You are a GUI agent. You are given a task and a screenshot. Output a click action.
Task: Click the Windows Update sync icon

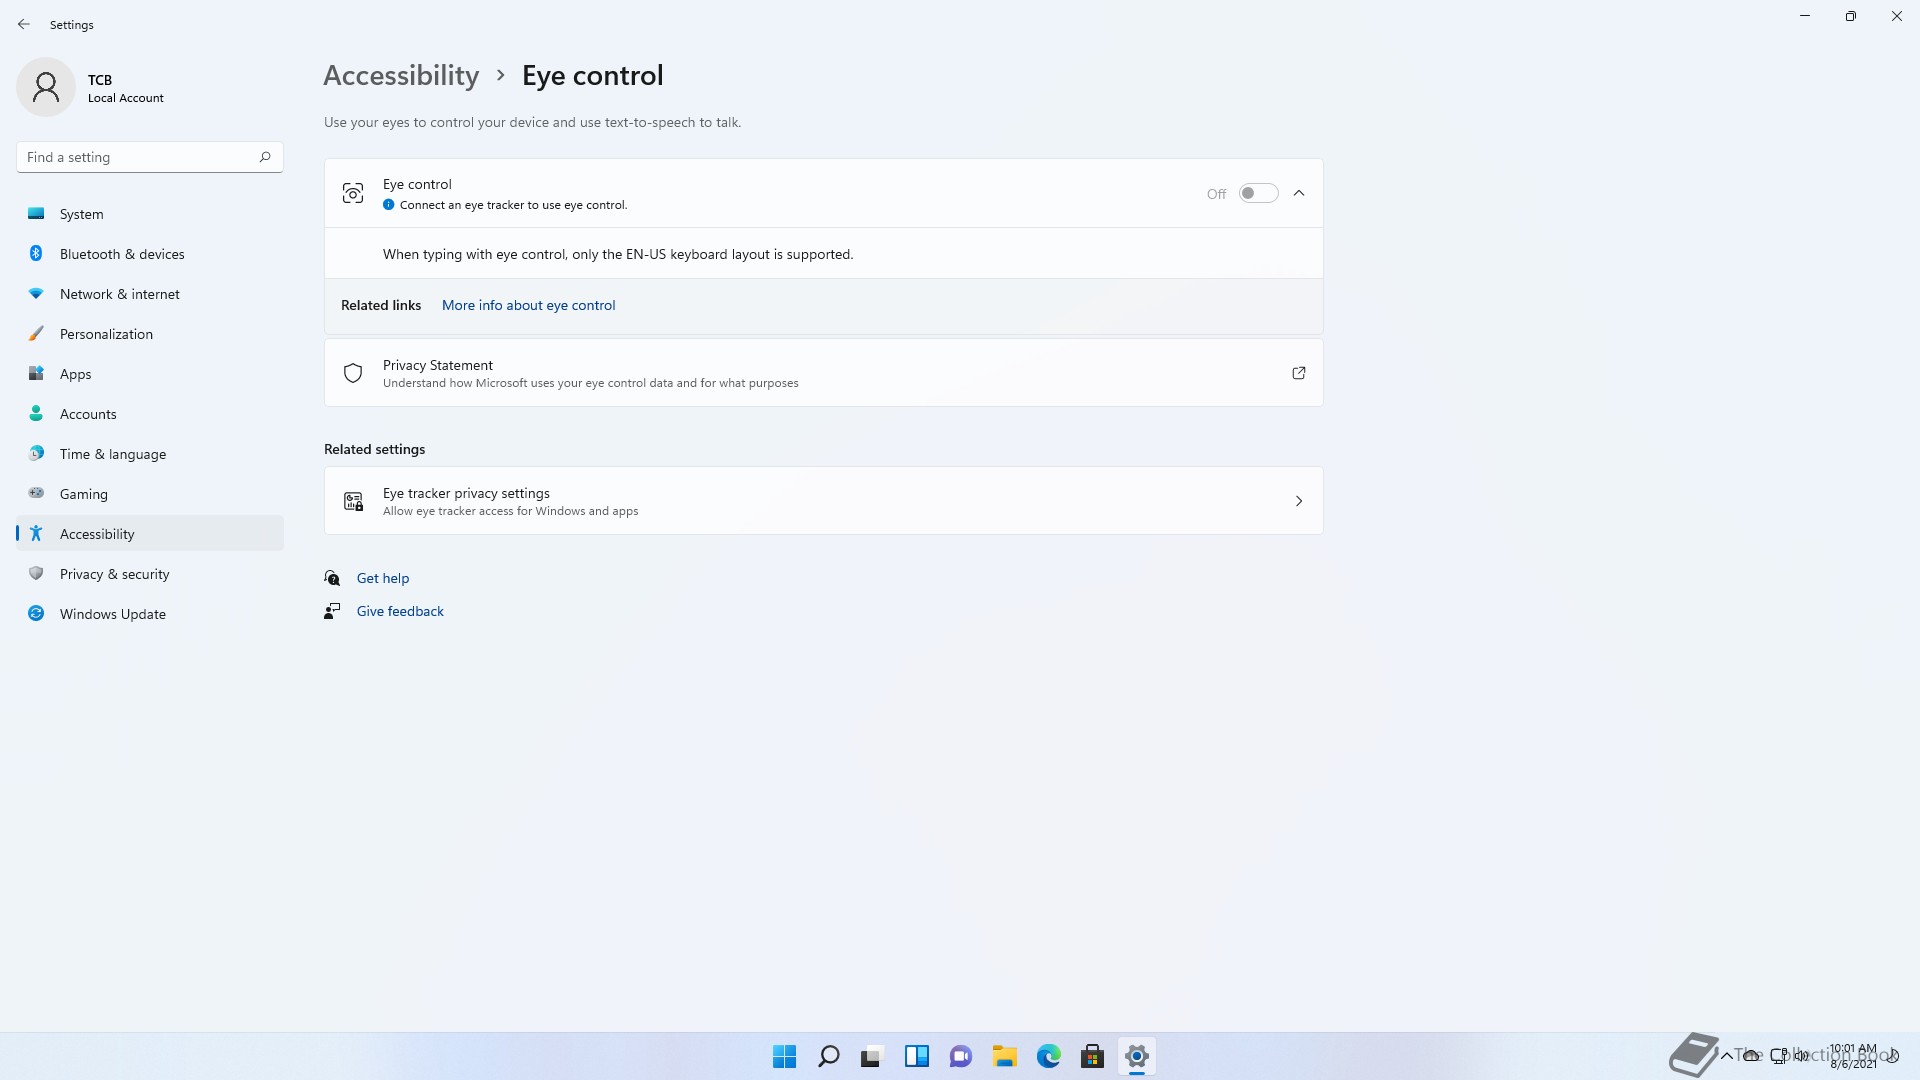pyautogui.click(x=36, y=614)
